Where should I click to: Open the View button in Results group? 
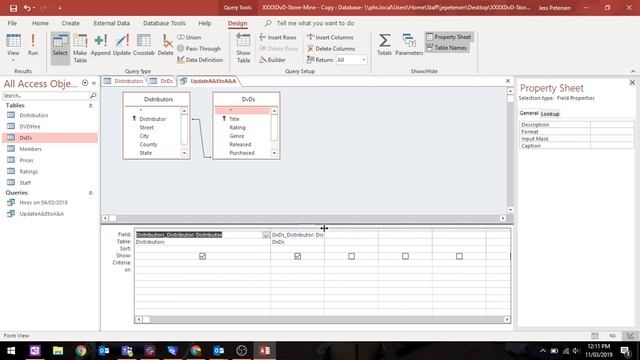coord(13,47)
